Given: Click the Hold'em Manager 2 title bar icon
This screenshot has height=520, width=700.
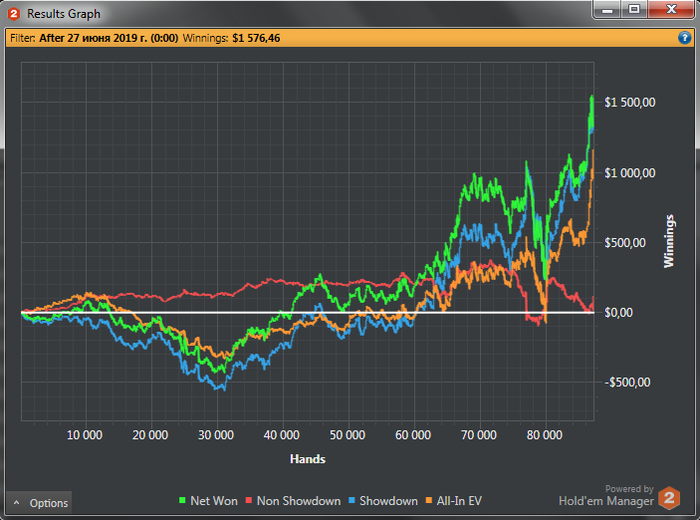Looking at the screenshot, I should coord(14,14).
